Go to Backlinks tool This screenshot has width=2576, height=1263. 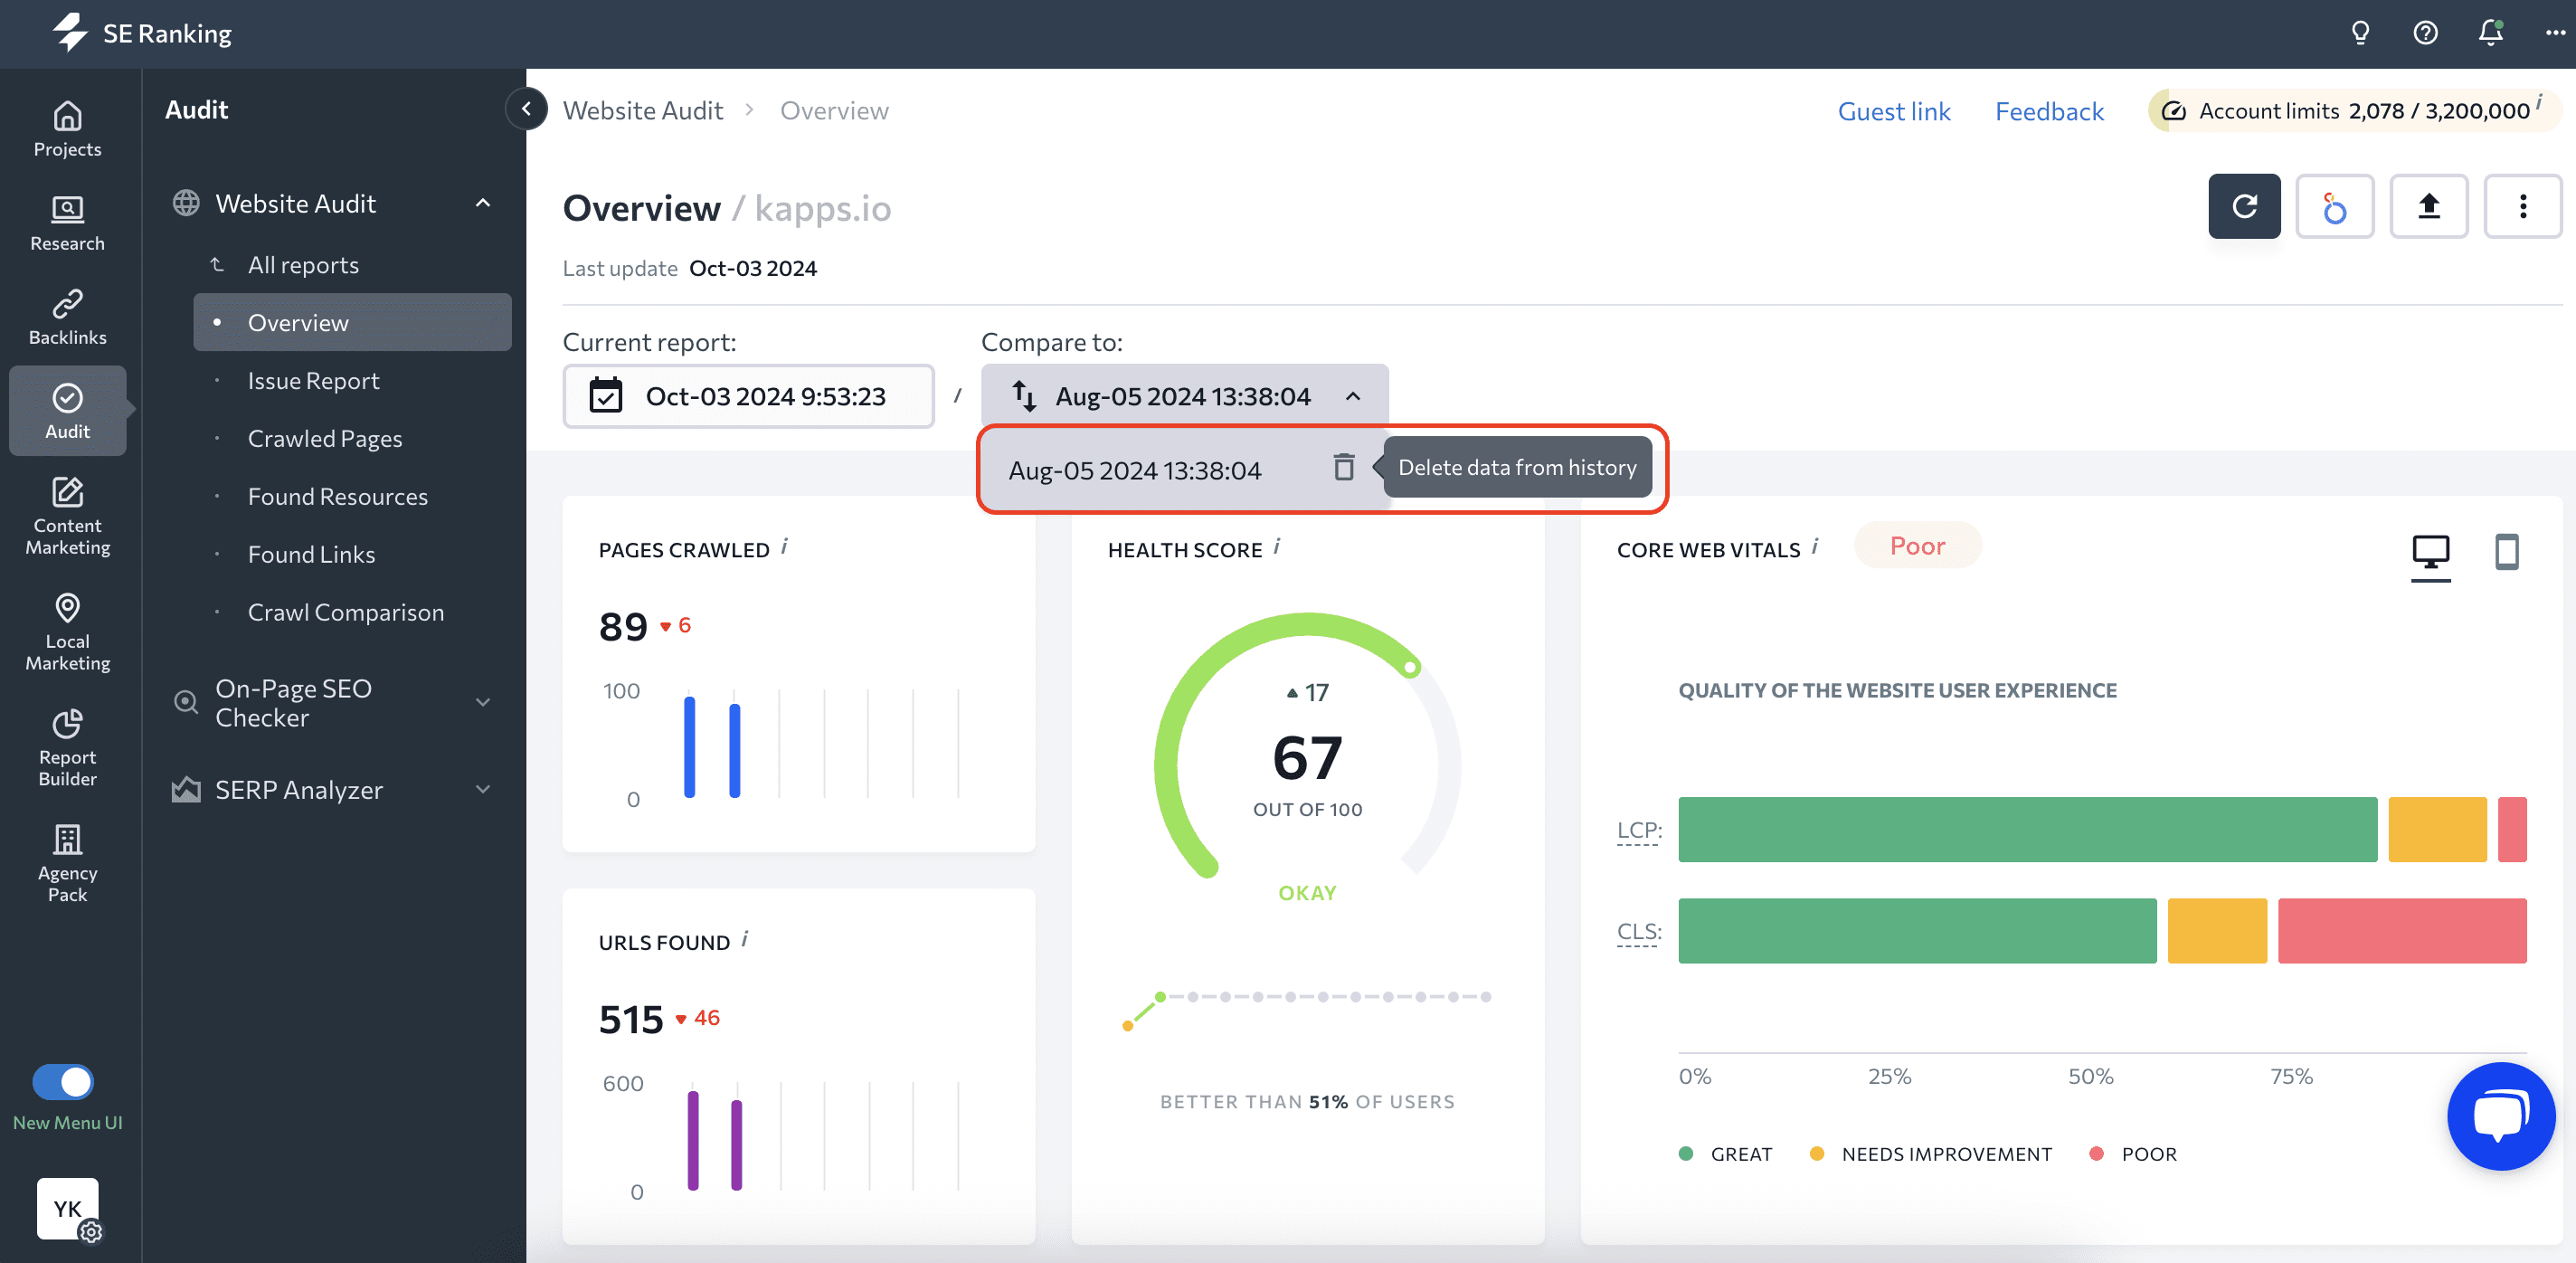click(67, 318)
